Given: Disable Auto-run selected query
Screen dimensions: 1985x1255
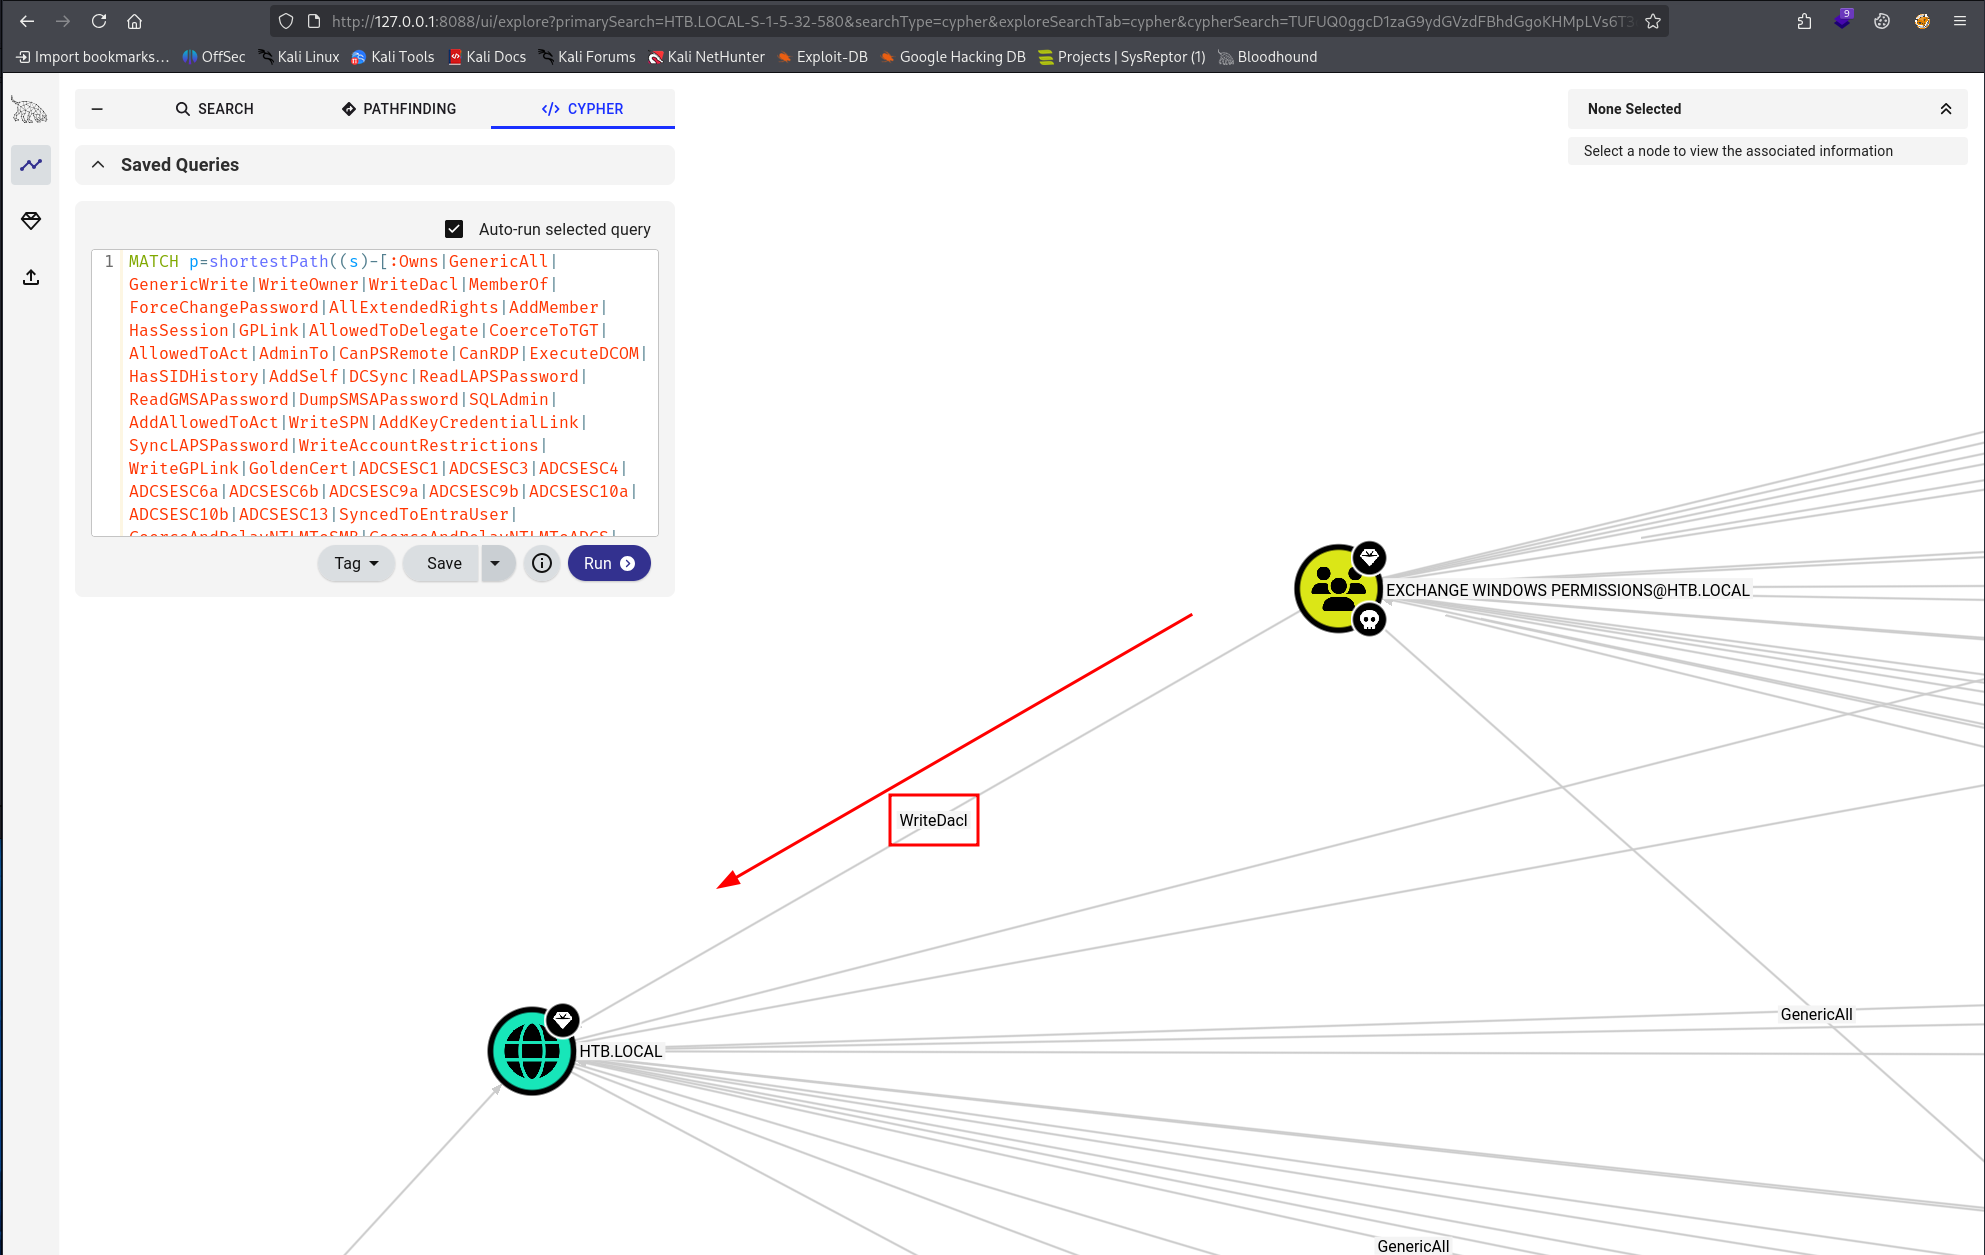Looking at the screenshot, I should pyautogui.click(x=454, y=228).
